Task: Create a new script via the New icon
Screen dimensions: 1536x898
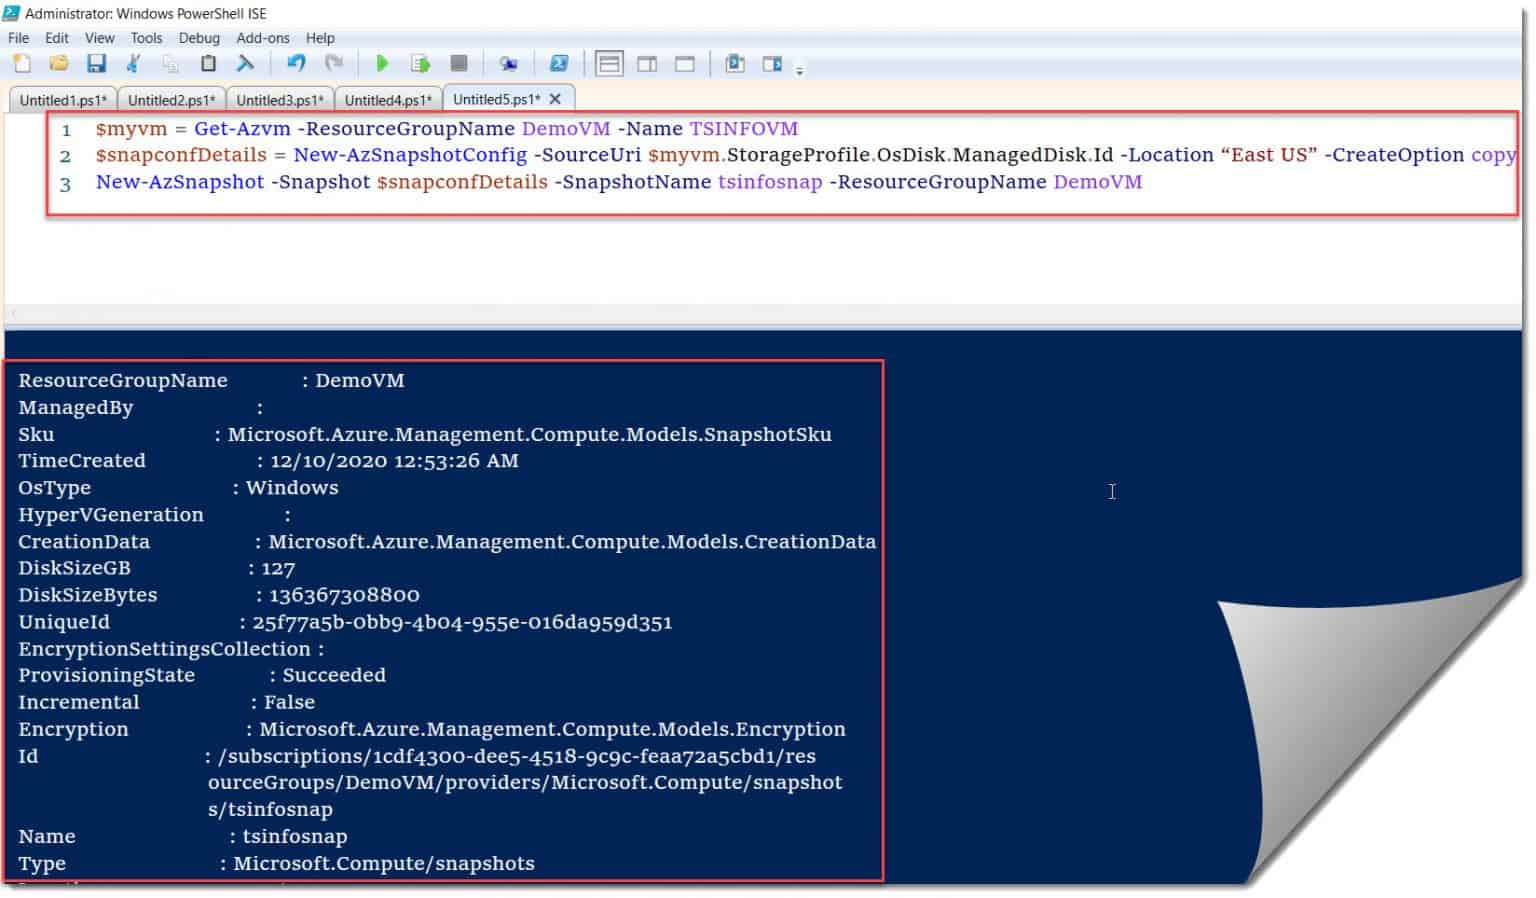Action: pos(21,63)
